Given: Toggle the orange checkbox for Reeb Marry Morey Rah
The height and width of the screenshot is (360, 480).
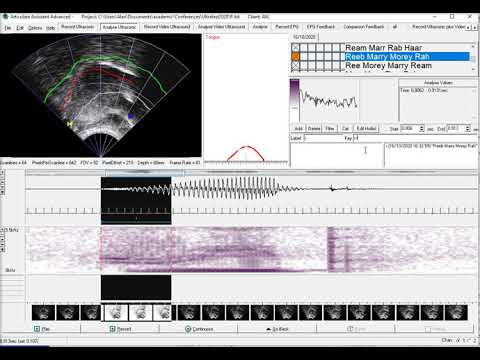Looking at the screenshot, I should 295,57.
